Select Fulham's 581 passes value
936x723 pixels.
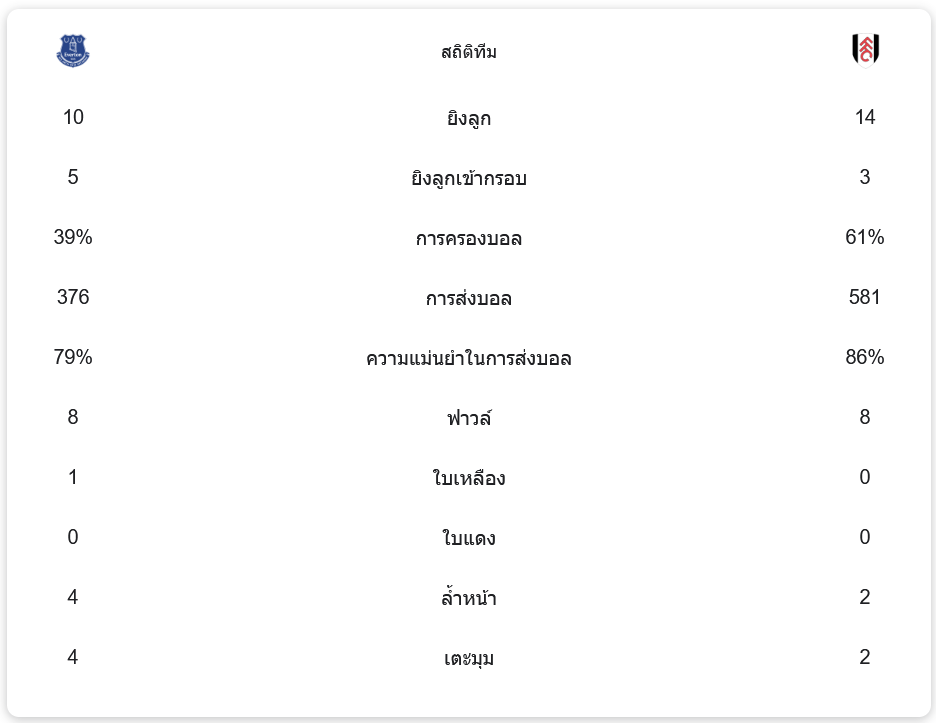tap(864, 297)
